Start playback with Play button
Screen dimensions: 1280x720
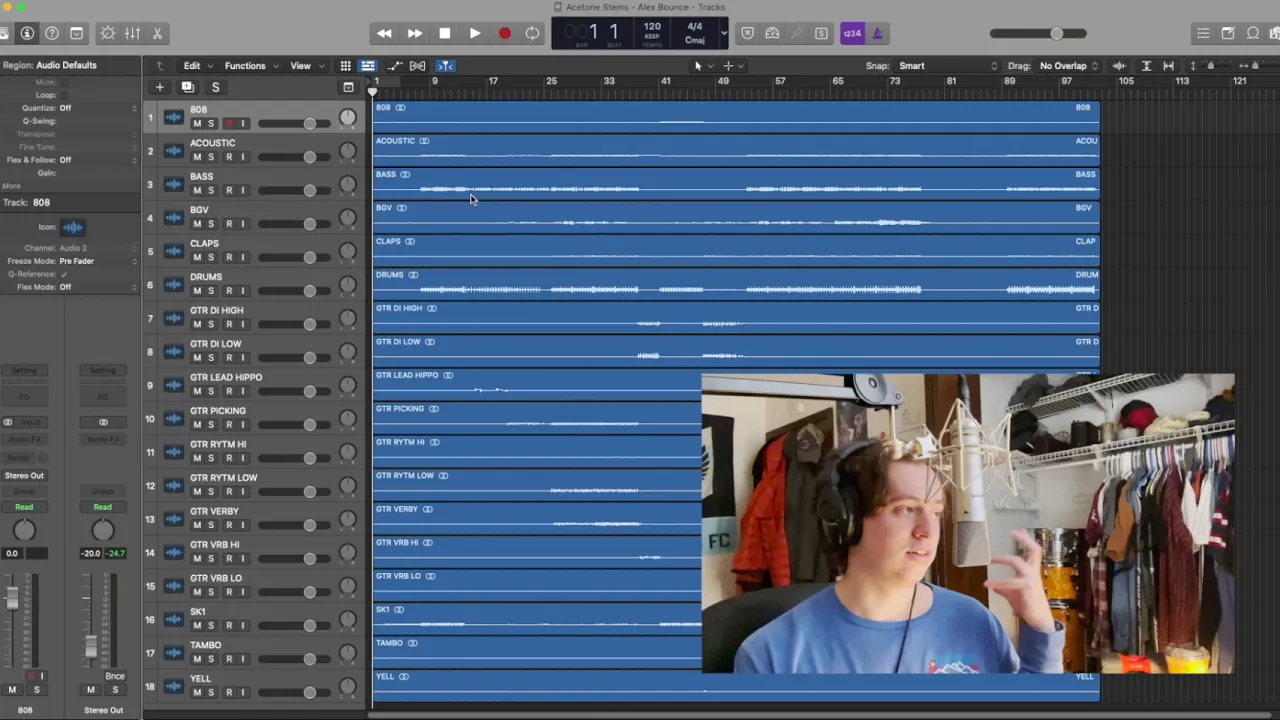475,33
